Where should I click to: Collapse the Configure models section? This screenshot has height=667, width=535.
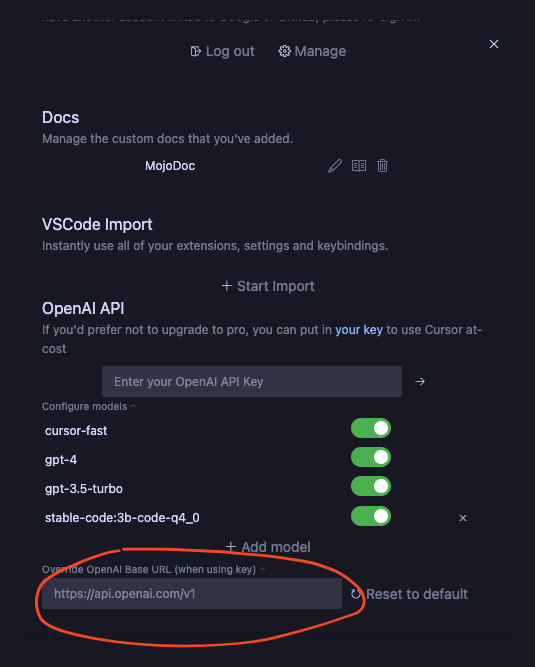click(89, 407)
